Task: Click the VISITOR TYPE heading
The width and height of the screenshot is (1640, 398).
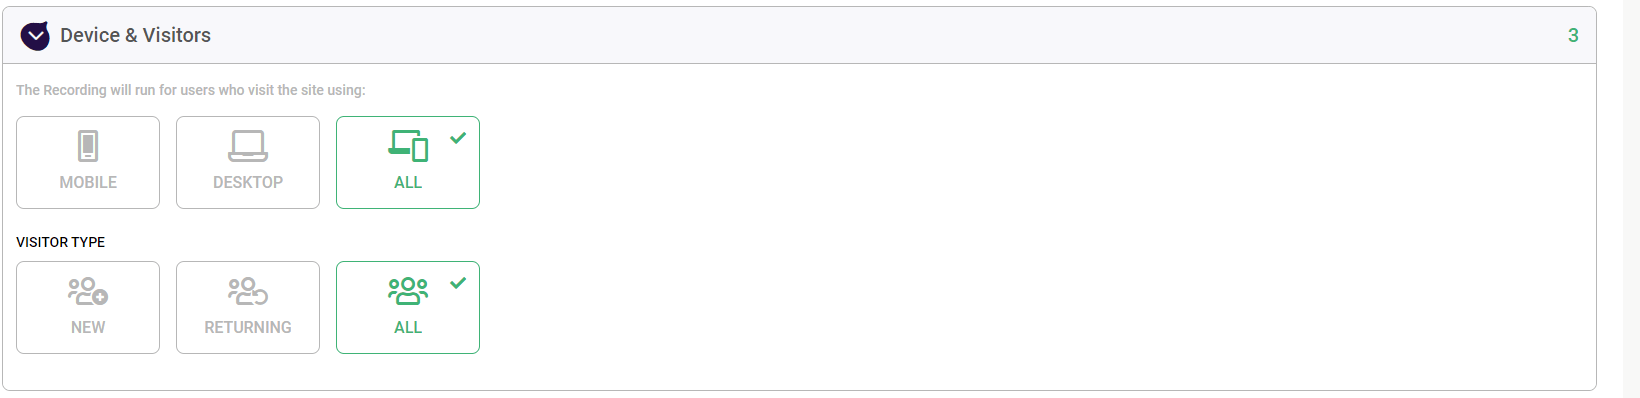Action: point(61,242)
